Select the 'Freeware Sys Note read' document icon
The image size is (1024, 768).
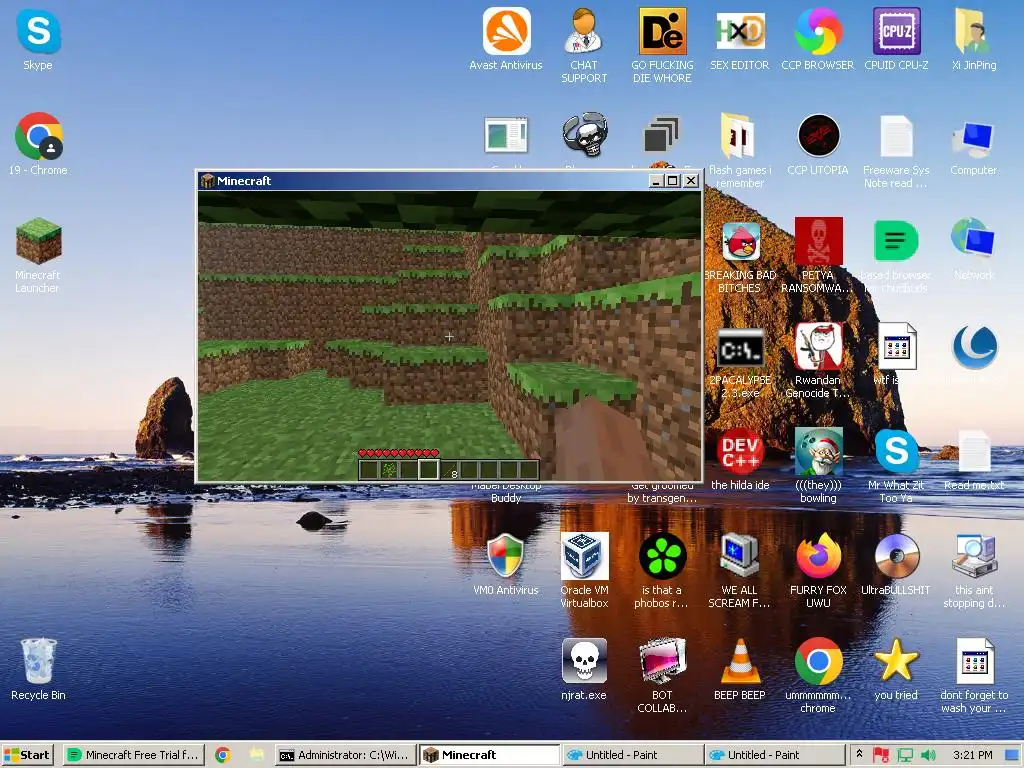pos(896,136)
